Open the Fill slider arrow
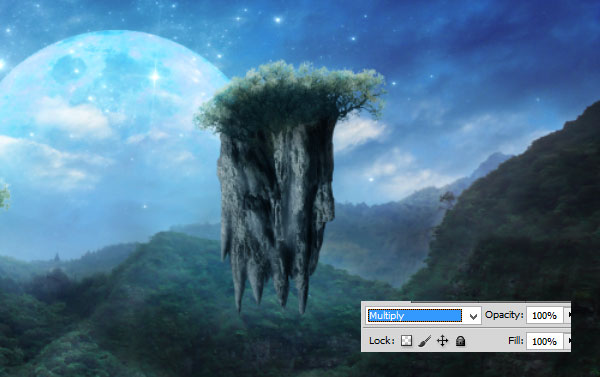The width and height of the screenshot is (600, 377). [x=569, y=341]
